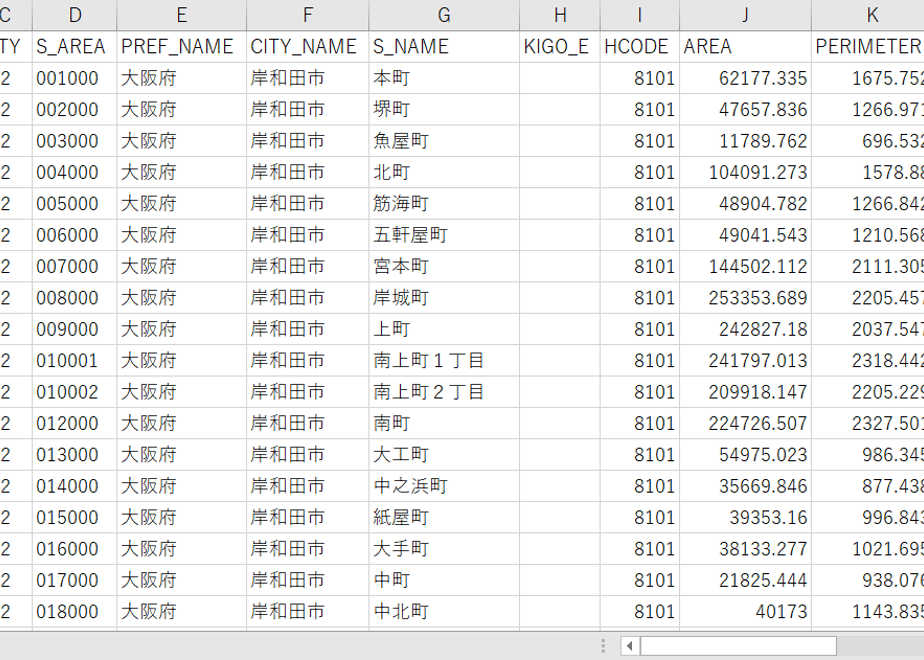
Task: Select column K header
Action: (x=868, y=15)
